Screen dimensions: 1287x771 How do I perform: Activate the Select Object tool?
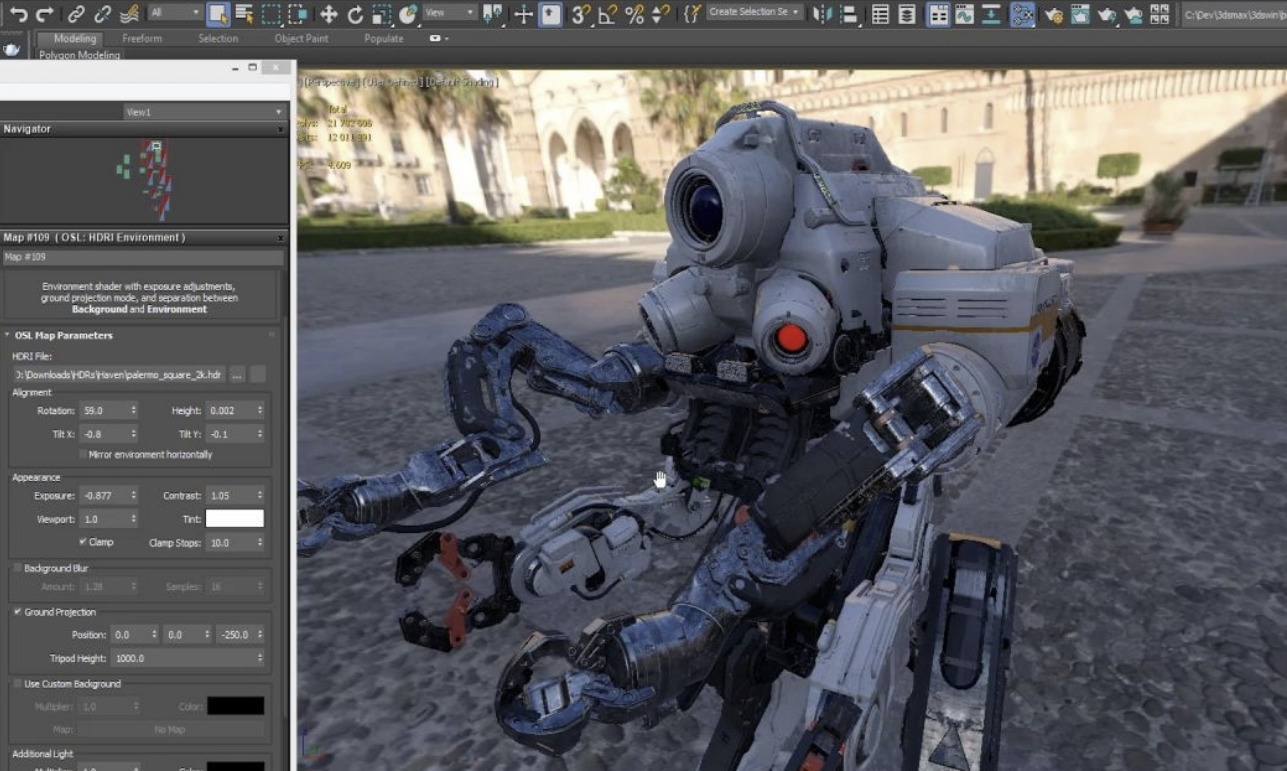coord(218,14)
